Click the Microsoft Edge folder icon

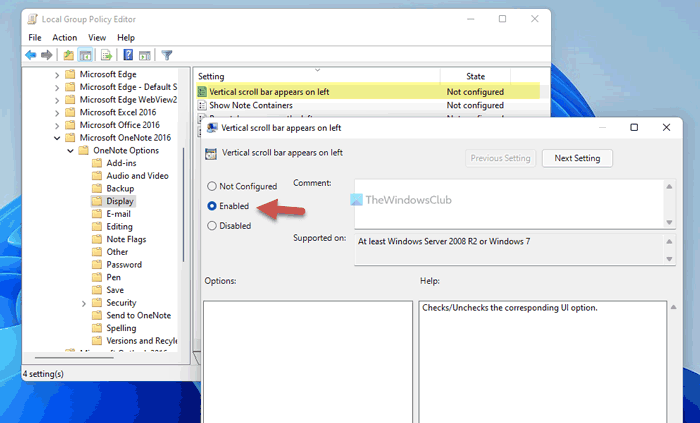coord(70,74)
